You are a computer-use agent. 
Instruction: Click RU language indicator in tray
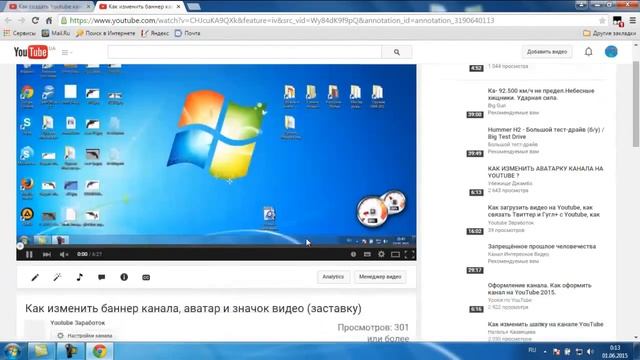point(532,350)
